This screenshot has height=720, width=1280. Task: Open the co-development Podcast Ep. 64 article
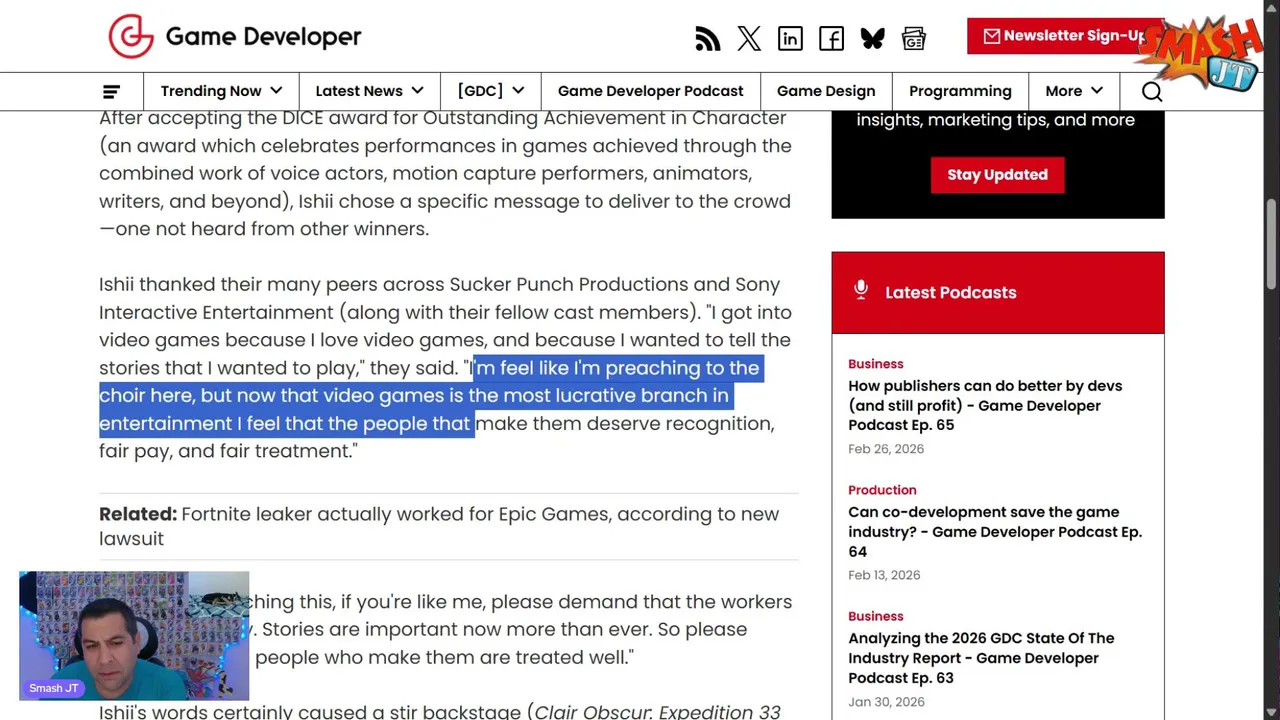(x=995, y=531)
